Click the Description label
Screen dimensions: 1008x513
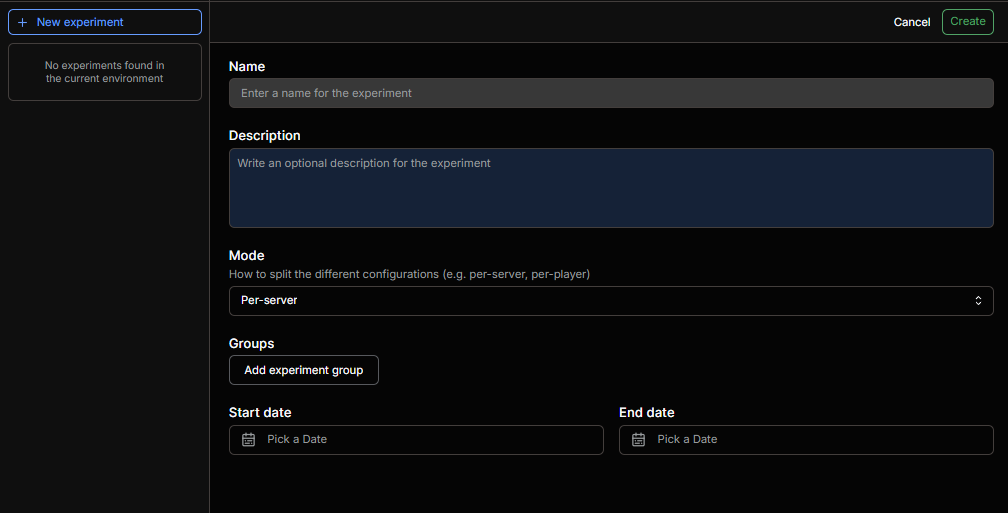coord(264,136)
